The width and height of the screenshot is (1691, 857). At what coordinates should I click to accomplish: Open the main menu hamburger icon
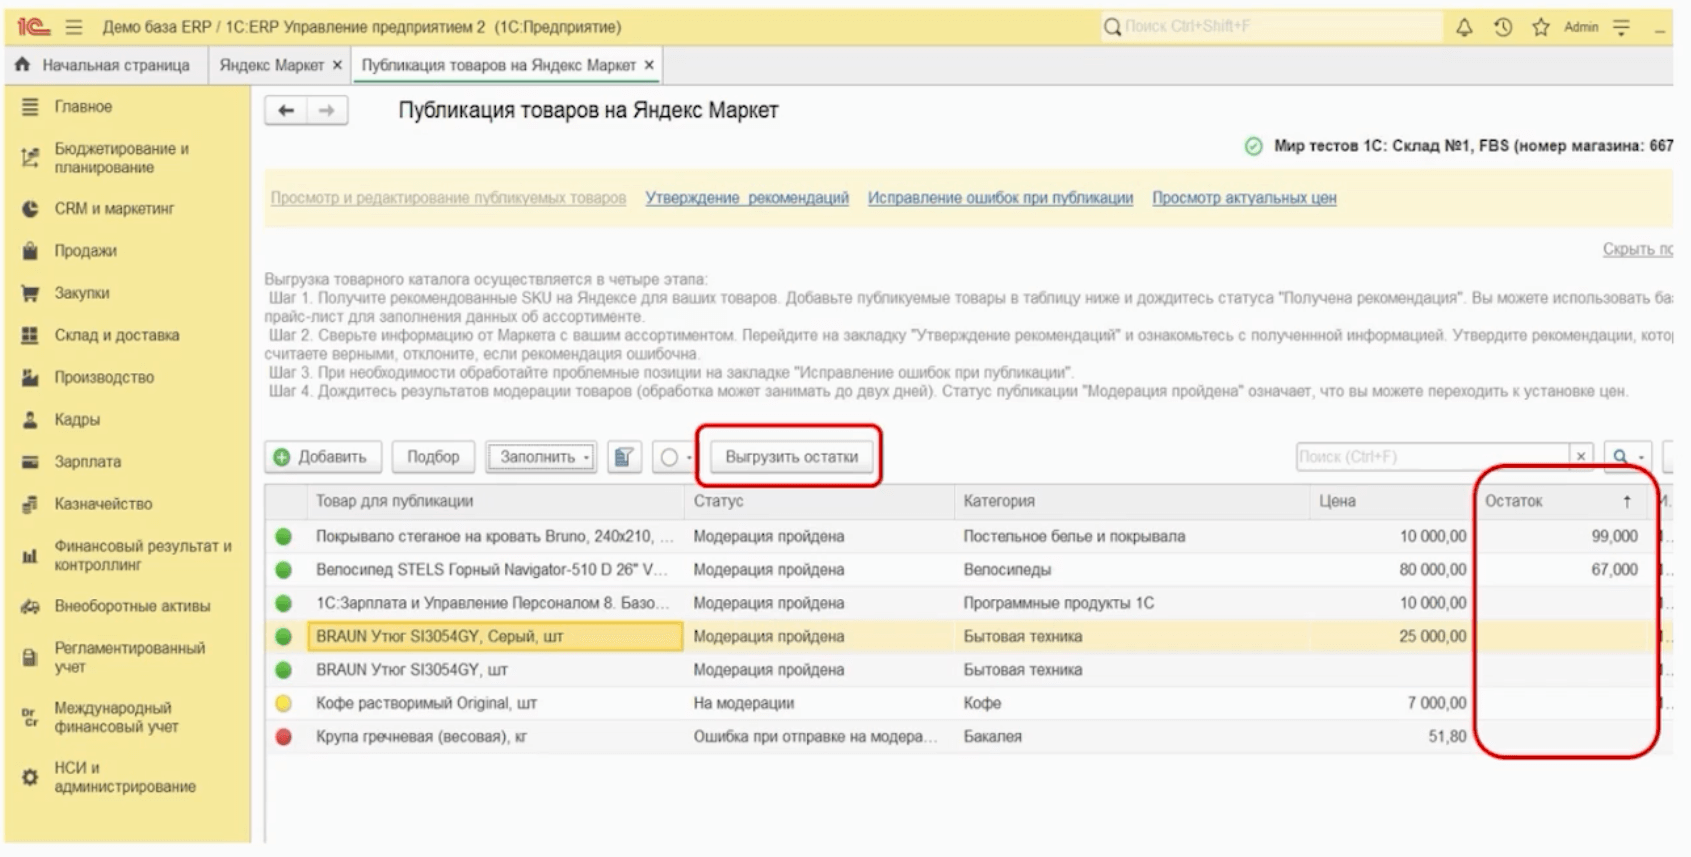tap(74, 27)
